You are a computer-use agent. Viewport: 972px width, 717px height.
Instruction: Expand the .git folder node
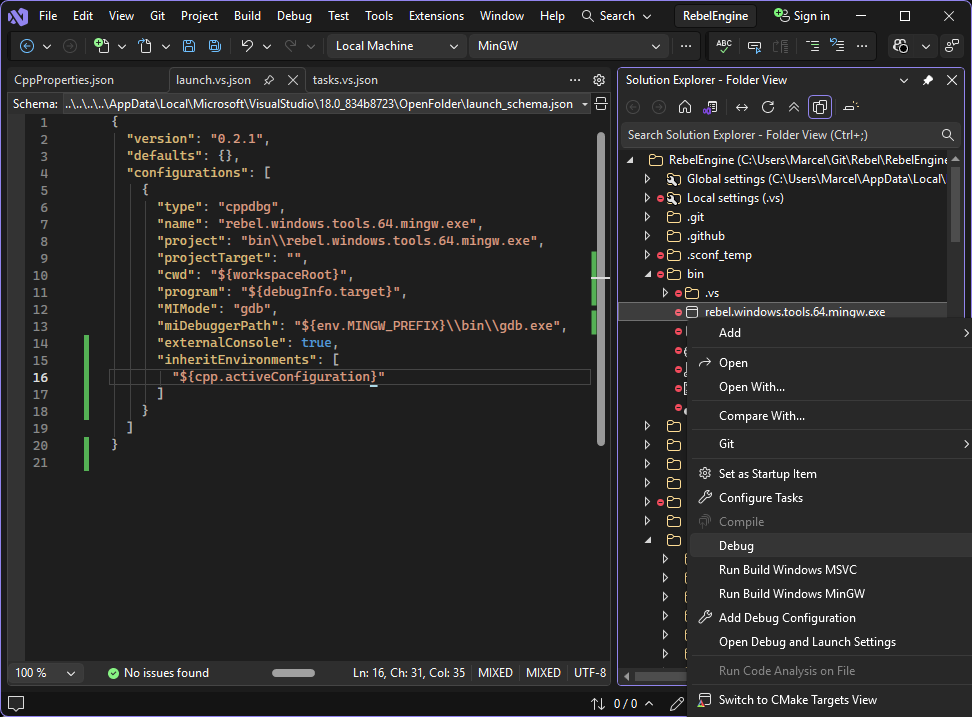648,217
